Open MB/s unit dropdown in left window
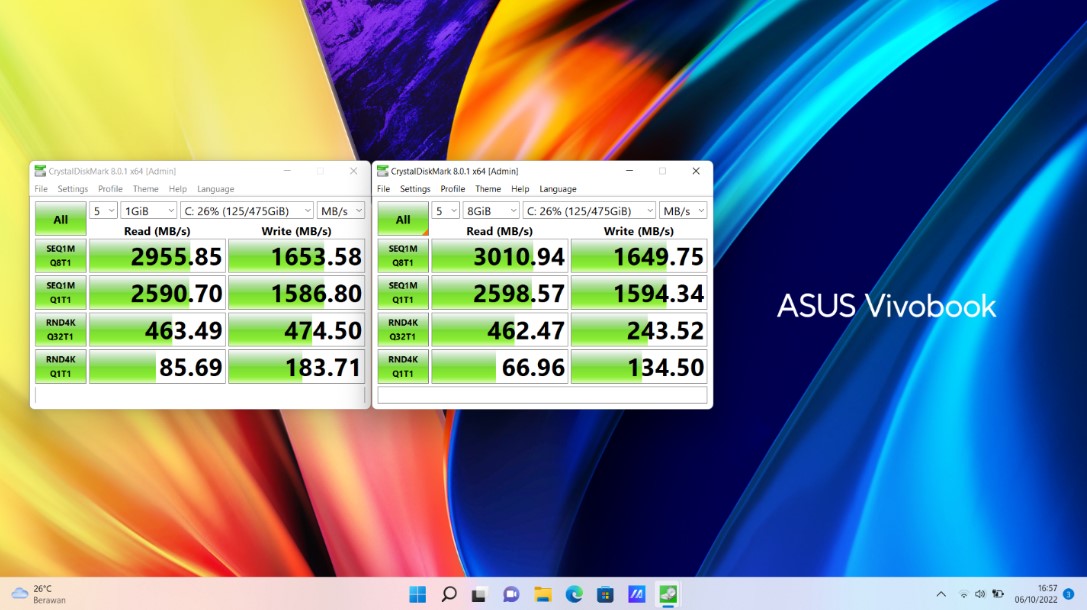This screenshot has height=610, width=1087. 341,211
